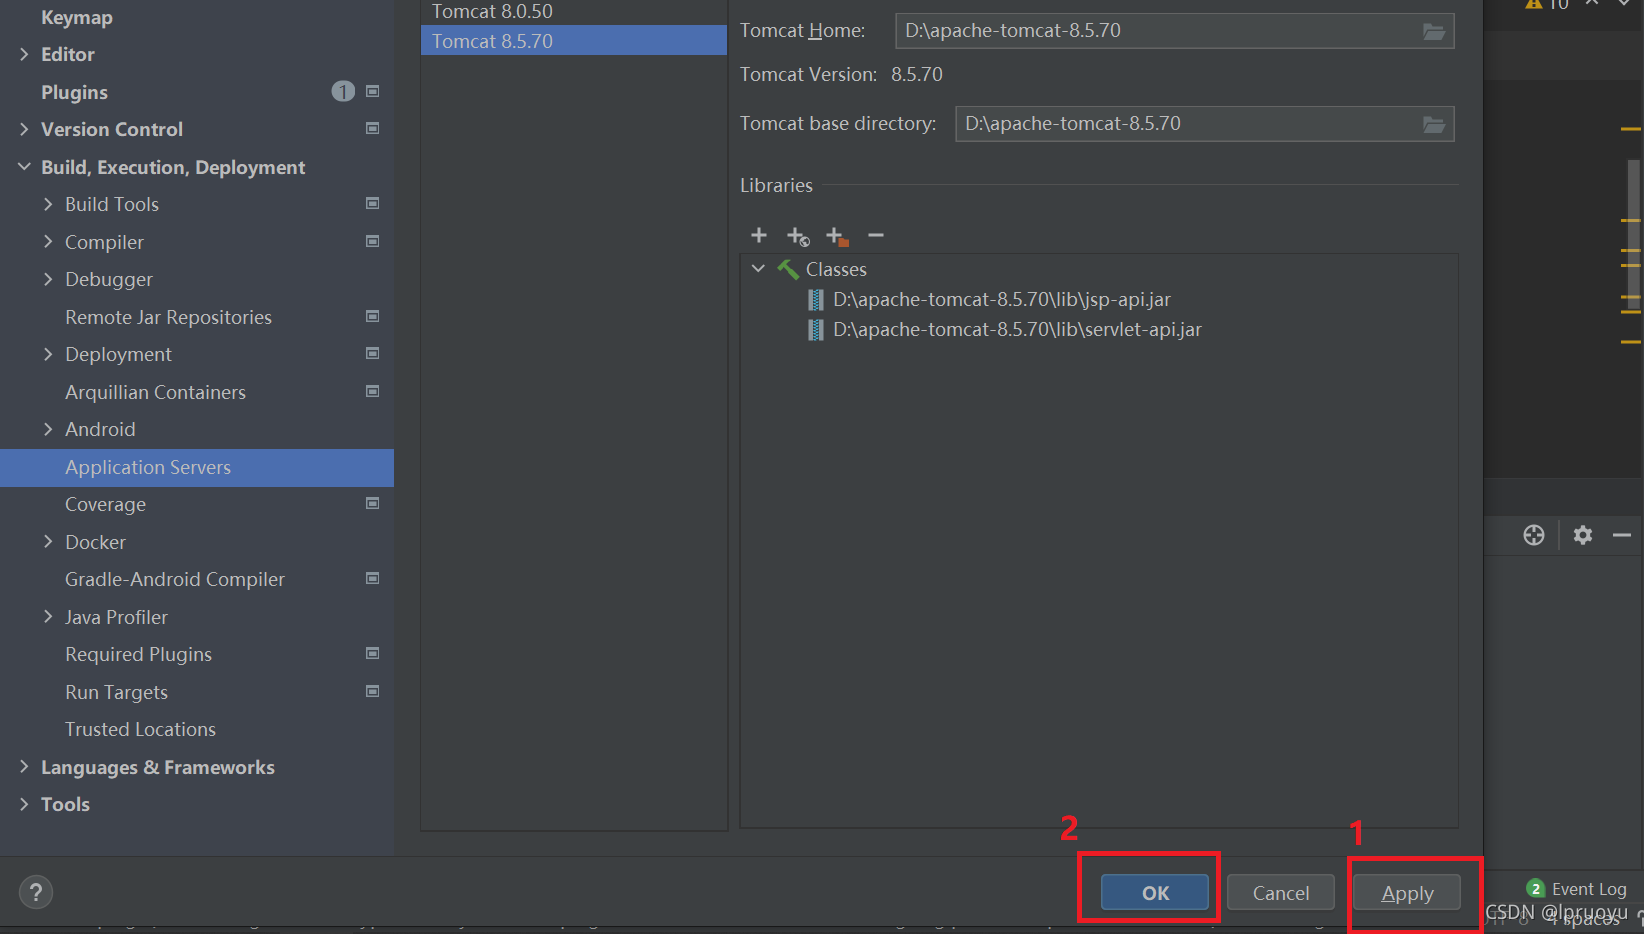Click the Plugins update count badge
This screenshot has width=1644, height=934.
click(x=343, y=92)
